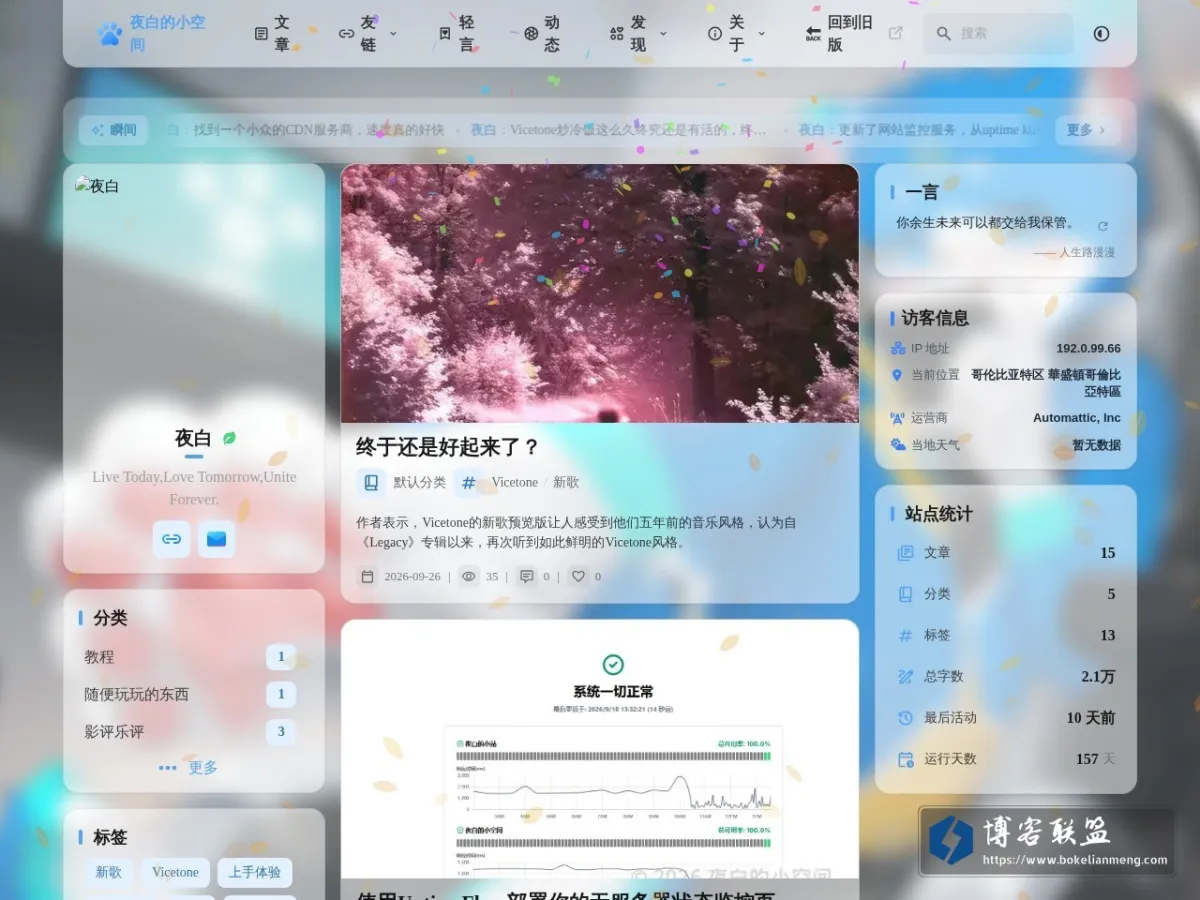Image resolution: width=1200 pixels, height=900 pixels.
Task: Open the 夜白的小空间 site title link
Action: 167,33
